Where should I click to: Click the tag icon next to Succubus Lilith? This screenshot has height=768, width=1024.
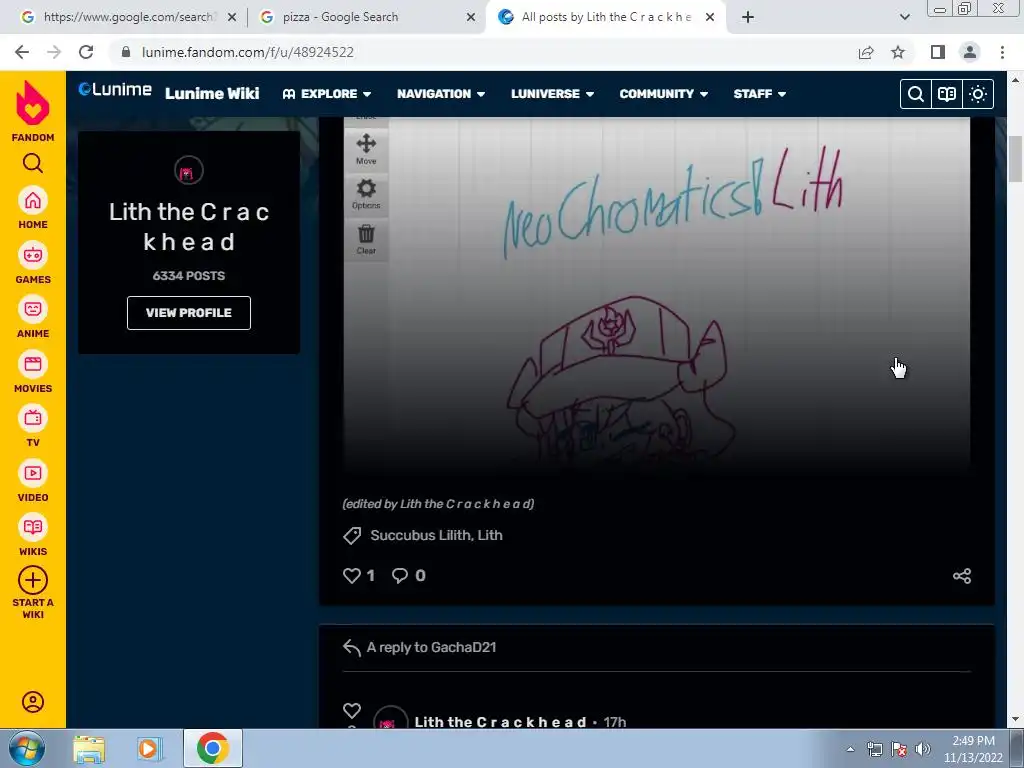352,536
